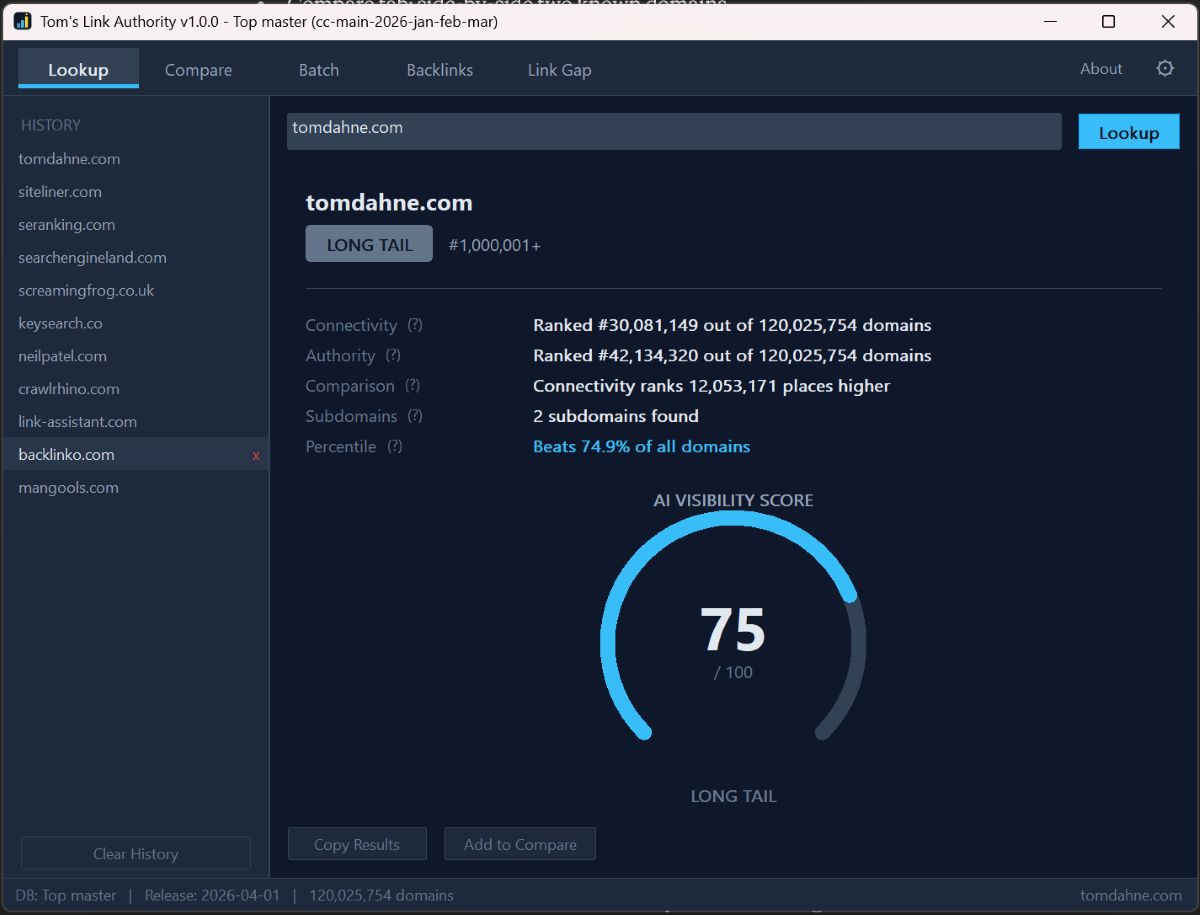This screenshot has height=915, width=1200.
Task: Open the Link Gap tab
Action: 559,69
